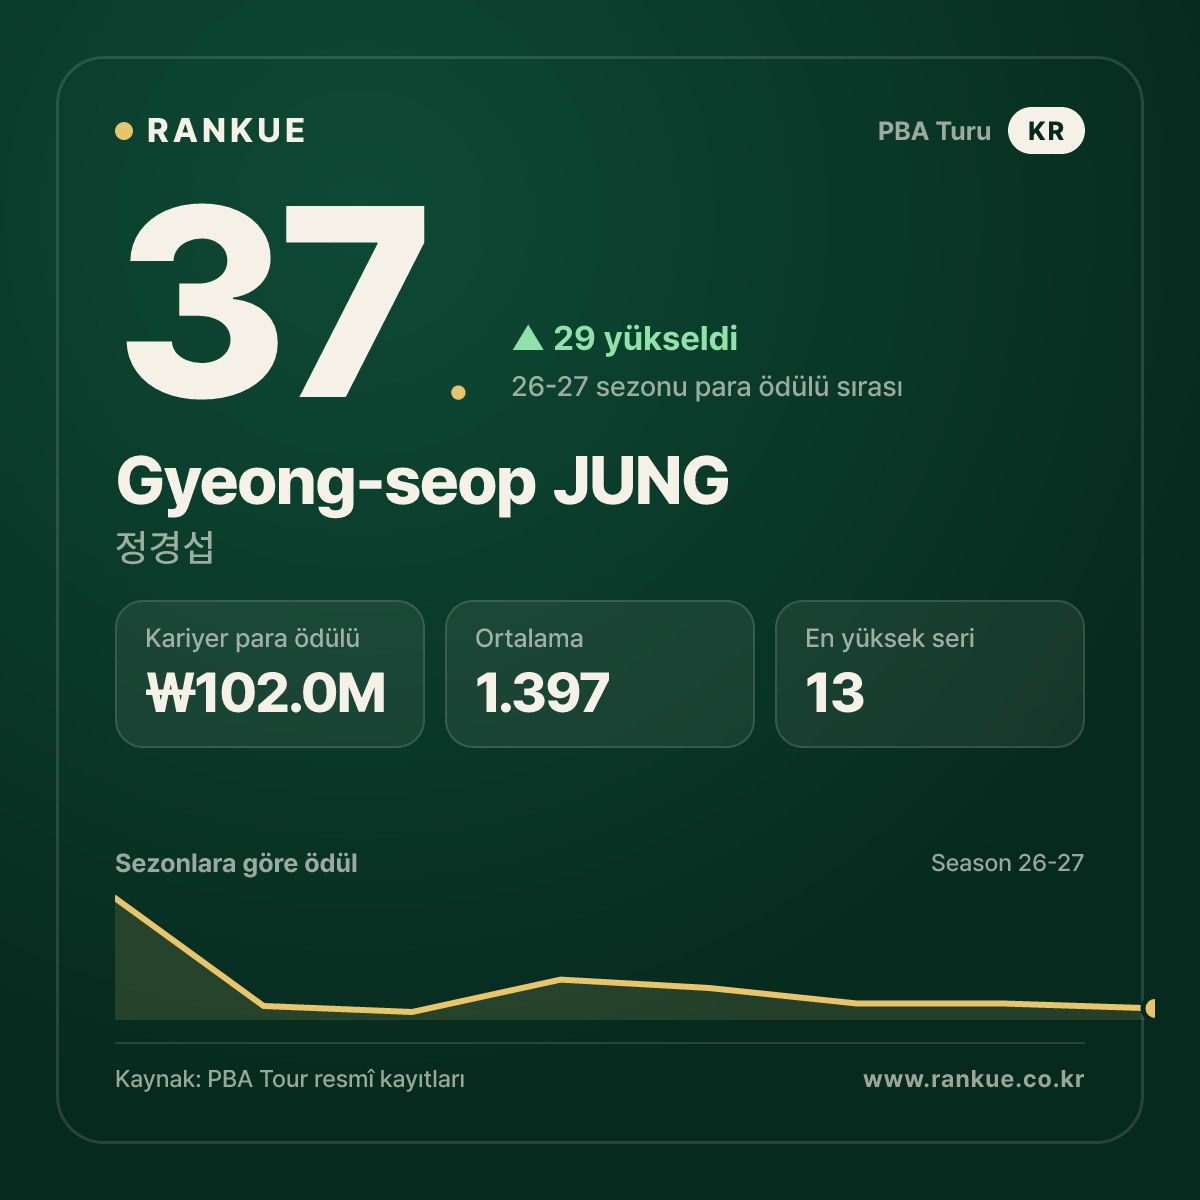The width and height of the screenshot is (1200, 1200).
Task: Open the En yüksek seri stat card
Action: 930,674
